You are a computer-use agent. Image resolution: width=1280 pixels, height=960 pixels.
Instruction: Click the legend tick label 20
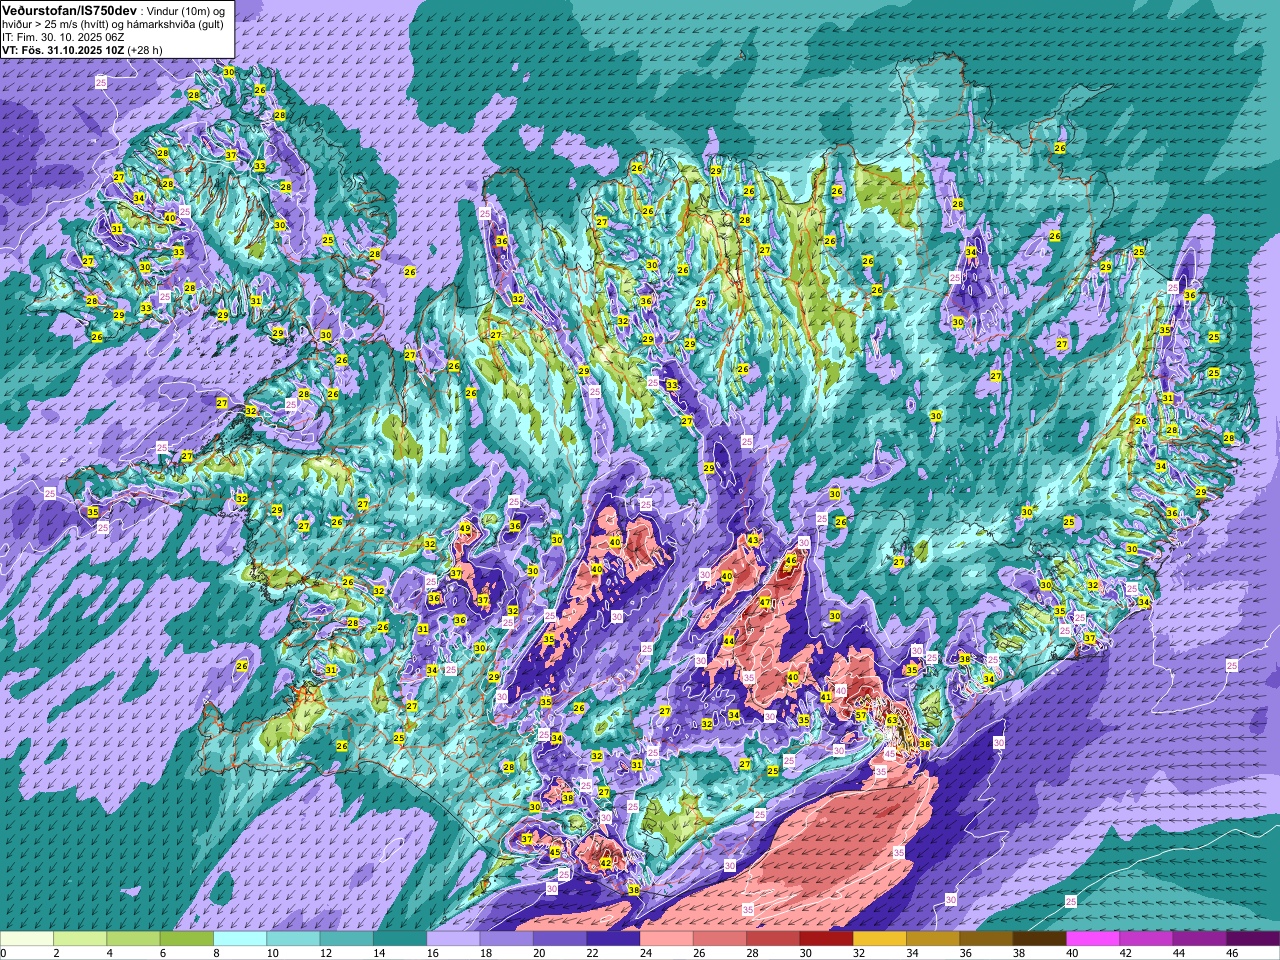coord(539,954)
